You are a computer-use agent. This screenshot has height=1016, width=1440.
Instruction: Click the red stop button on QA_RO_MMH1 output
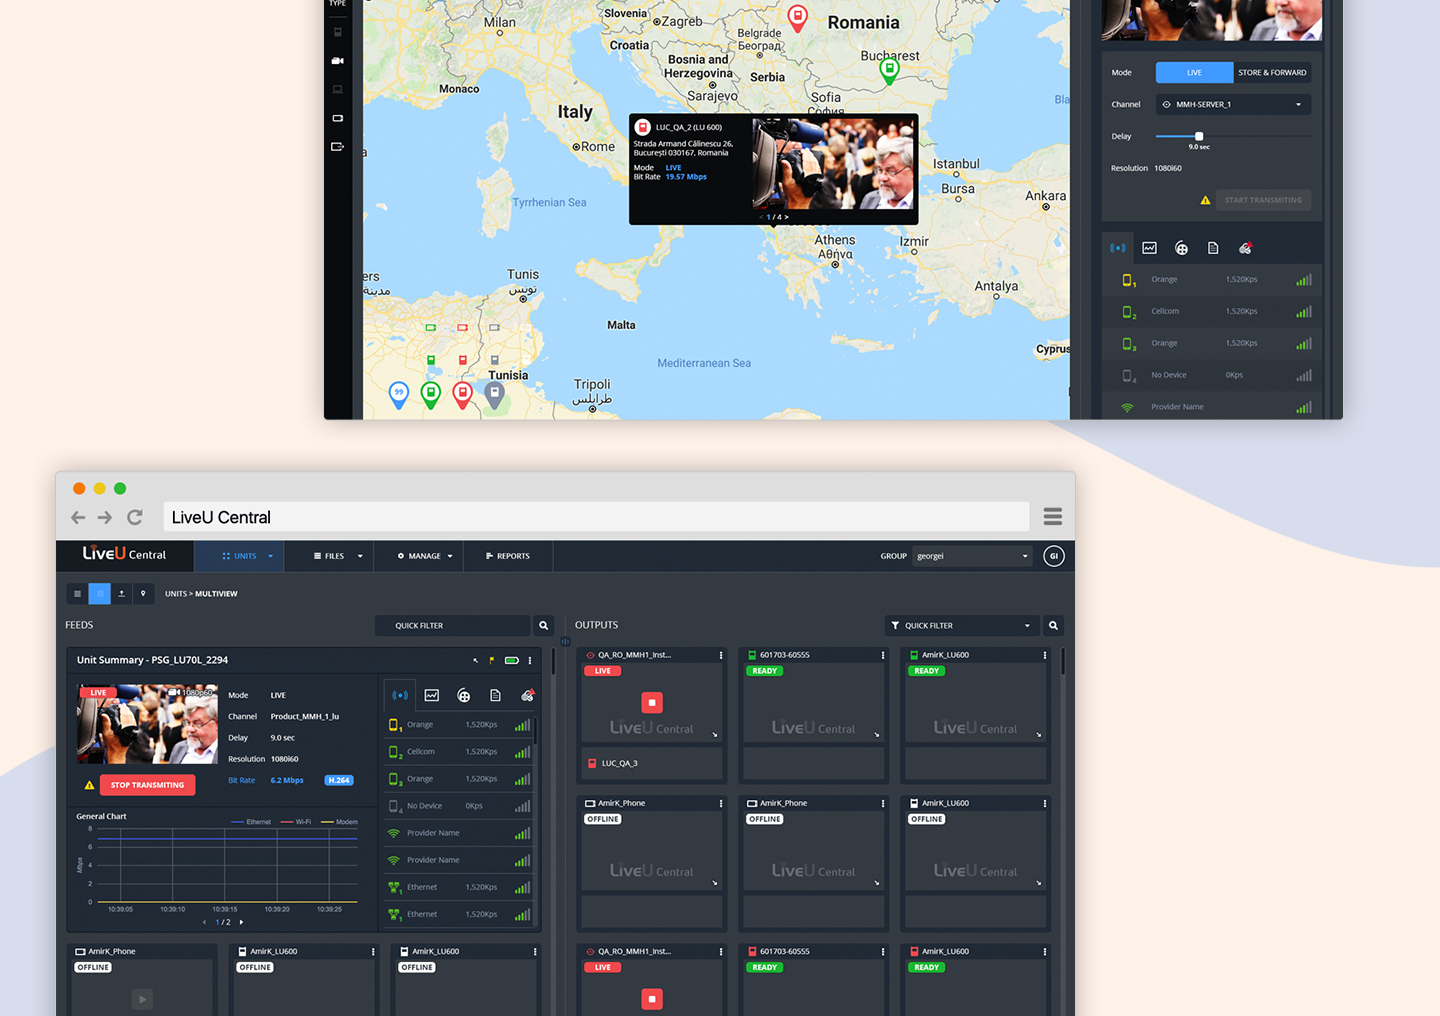[652, 703]
